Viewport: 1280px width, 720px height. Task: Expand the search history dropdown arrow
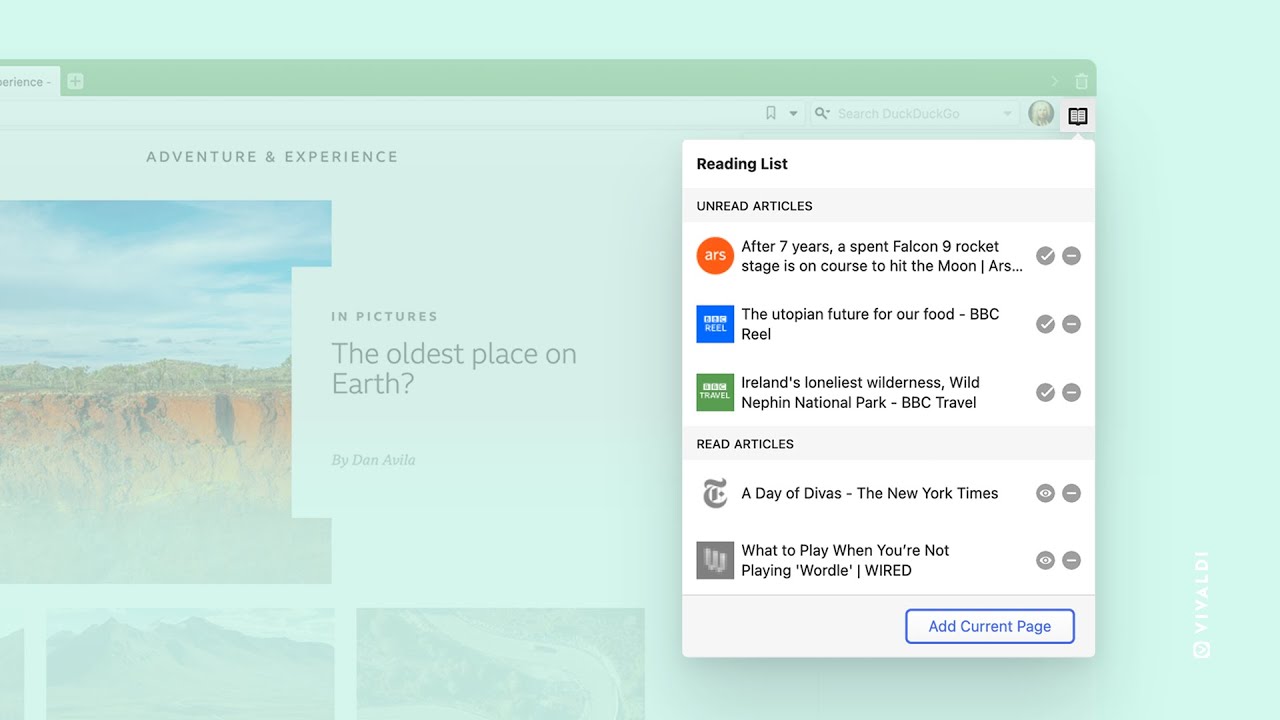click(x=1008, y=114)
